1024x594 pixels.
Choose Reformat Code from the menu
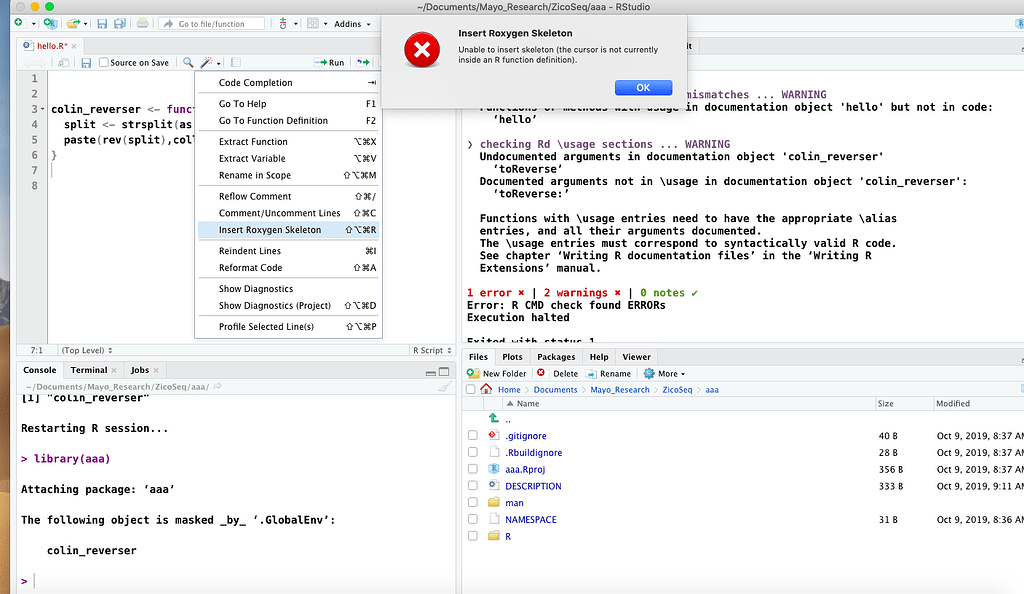tap(250, 268)
